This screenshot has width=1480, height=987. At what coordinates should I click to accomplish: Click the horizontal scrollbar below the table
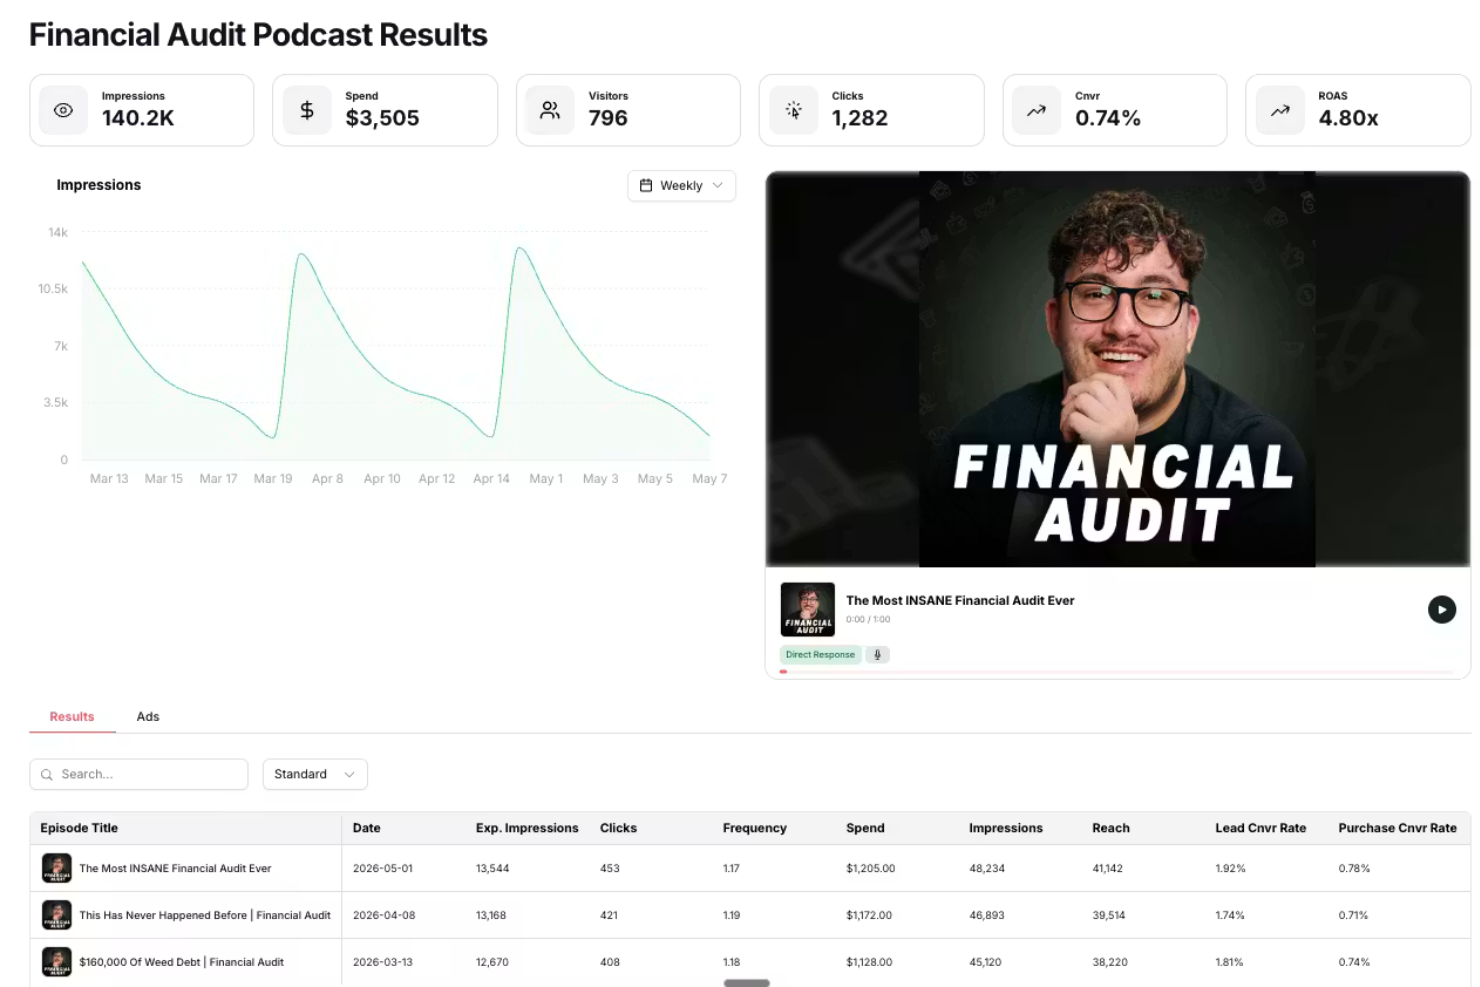pos(747,983)
